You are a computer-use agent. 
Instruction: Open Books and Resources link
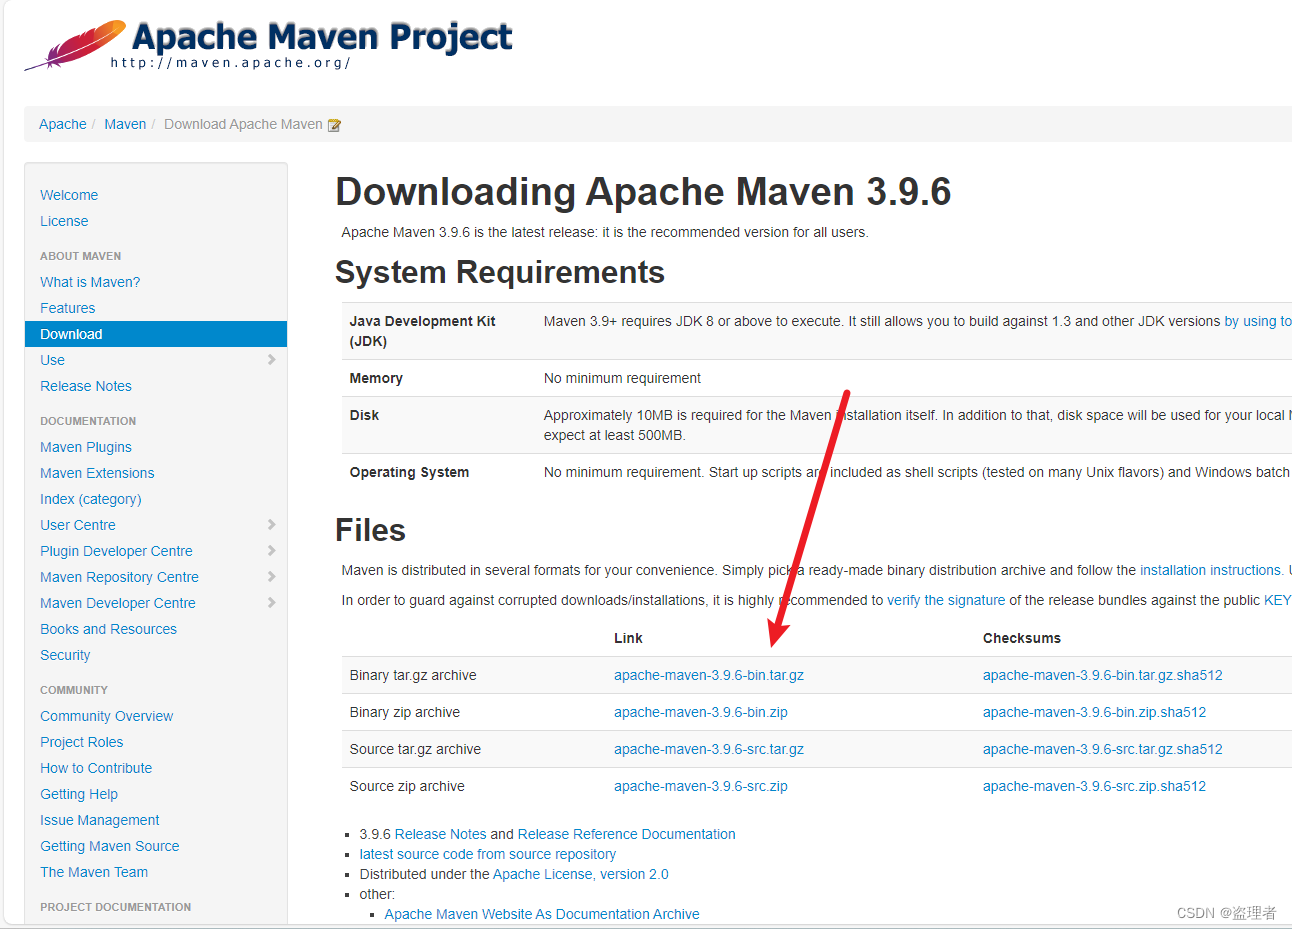pyautogui.click(x=108, y=629)
